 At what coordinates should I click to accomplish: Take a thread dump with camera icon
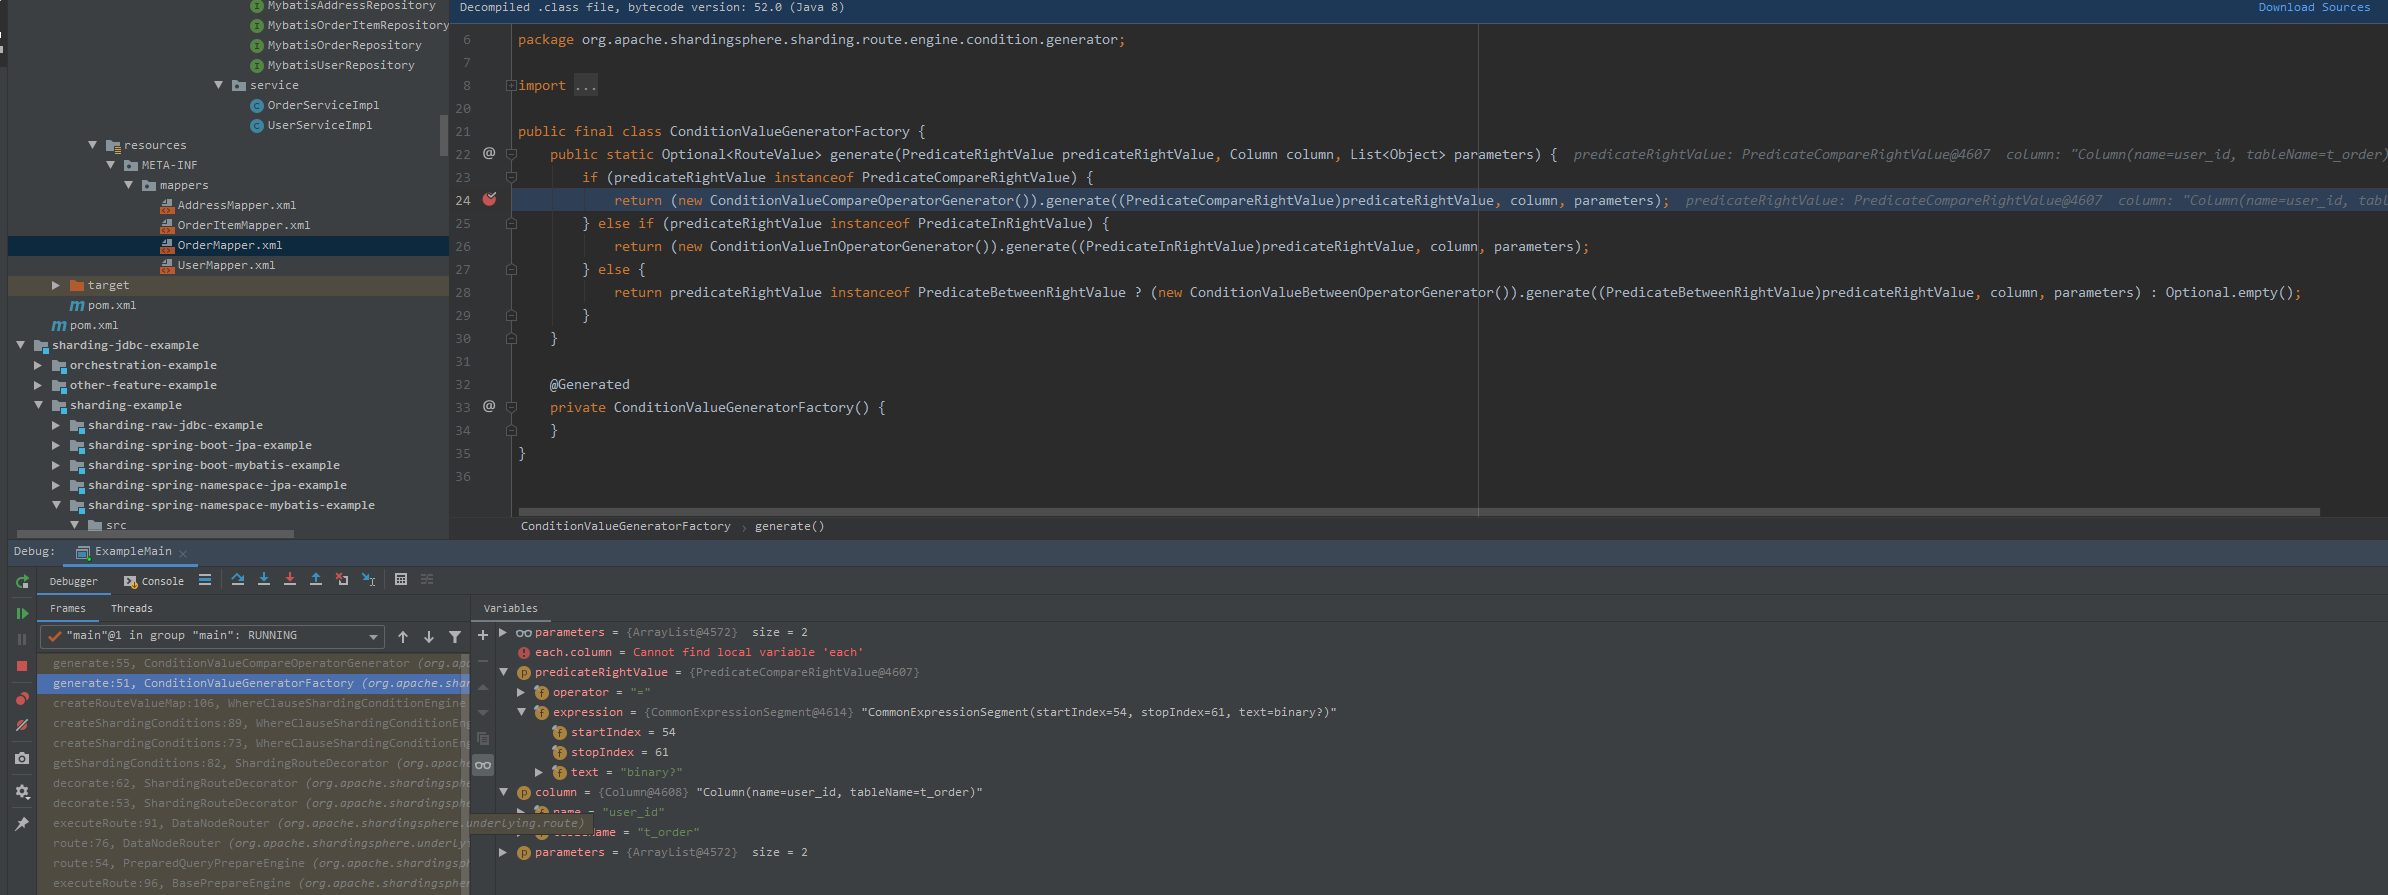[22, 758]
